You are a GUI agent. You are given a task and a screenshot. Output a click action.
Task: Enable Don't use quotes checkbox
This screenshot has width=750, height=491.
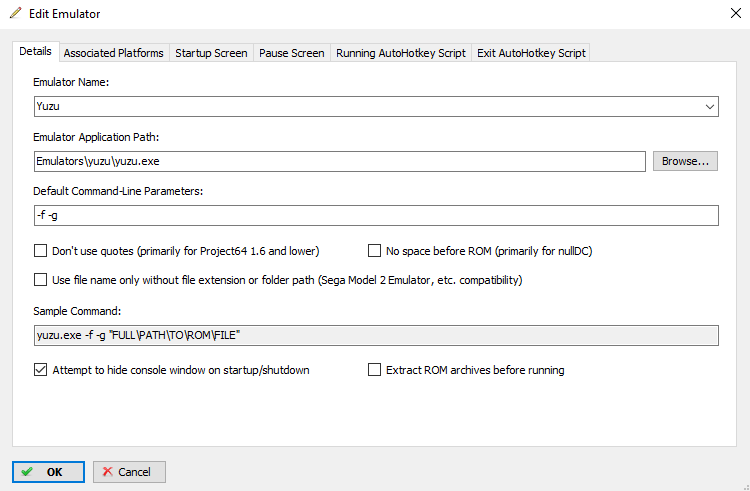click(x=41, y=251)
